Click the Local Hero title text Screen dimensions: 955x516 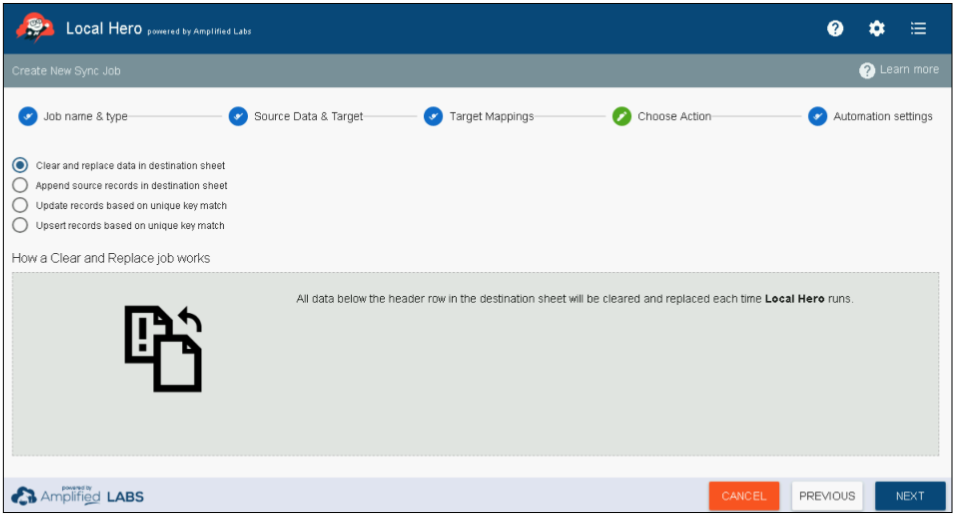click(104, 29)
